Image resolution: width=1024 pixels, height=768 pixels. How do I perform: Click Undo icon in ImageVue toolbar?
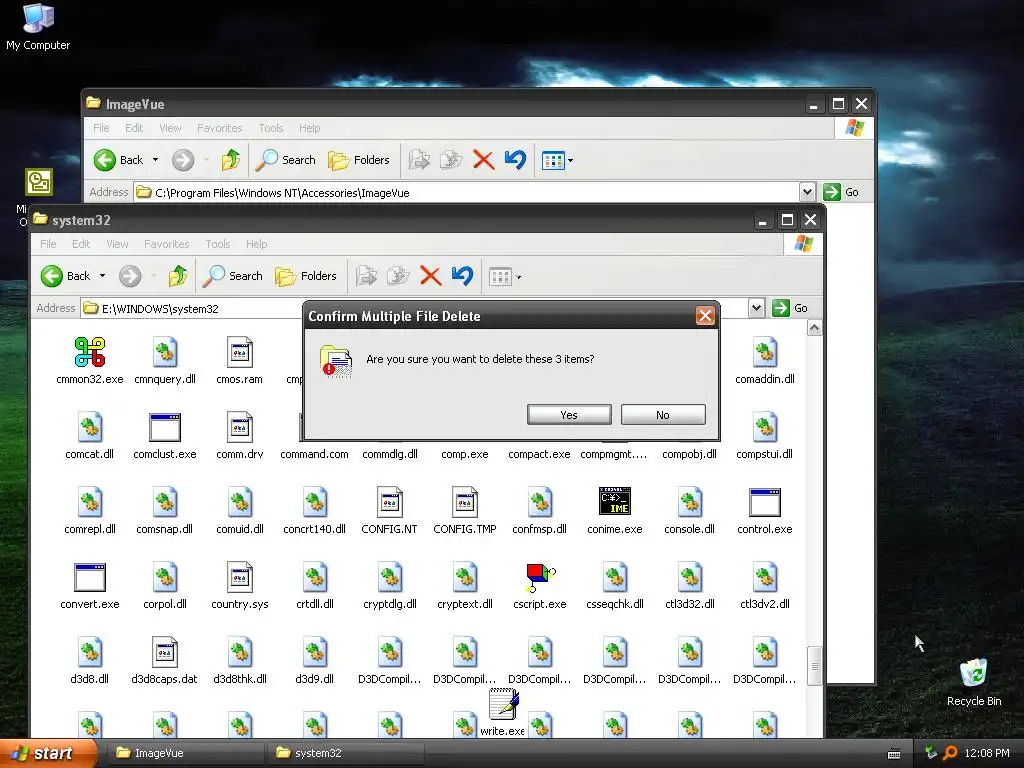tap(515, 160)
